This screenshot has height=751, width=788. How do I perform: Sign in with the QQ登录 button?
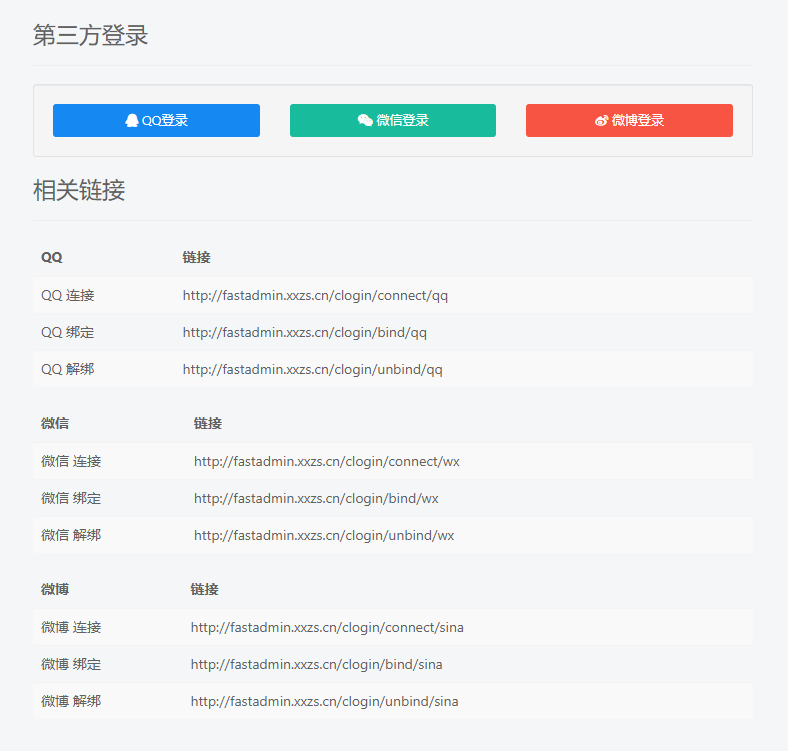click(x=156, y=121)
